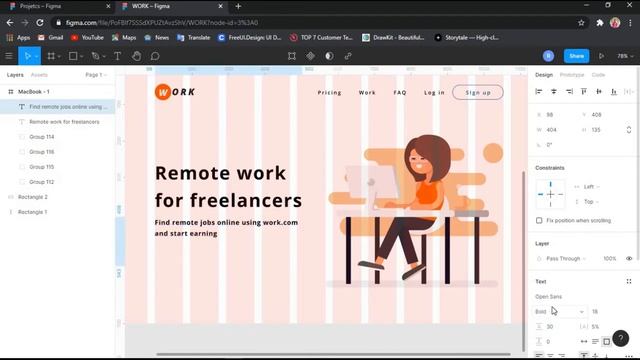Select the Frame tool
The height and width of the screenshot is (360, 640).
point(51,56)
